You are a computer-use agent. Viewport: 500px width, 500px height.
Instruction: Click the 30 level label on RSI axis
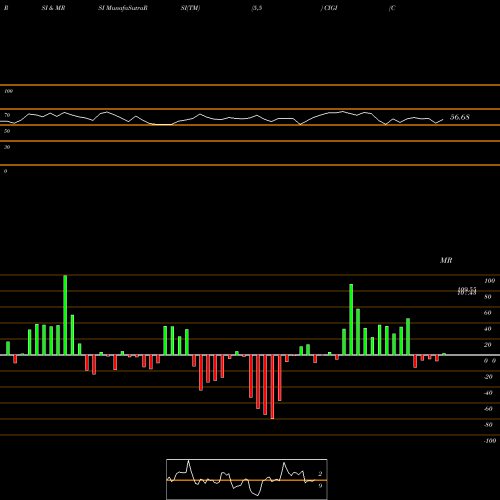[x=7, y=147]
